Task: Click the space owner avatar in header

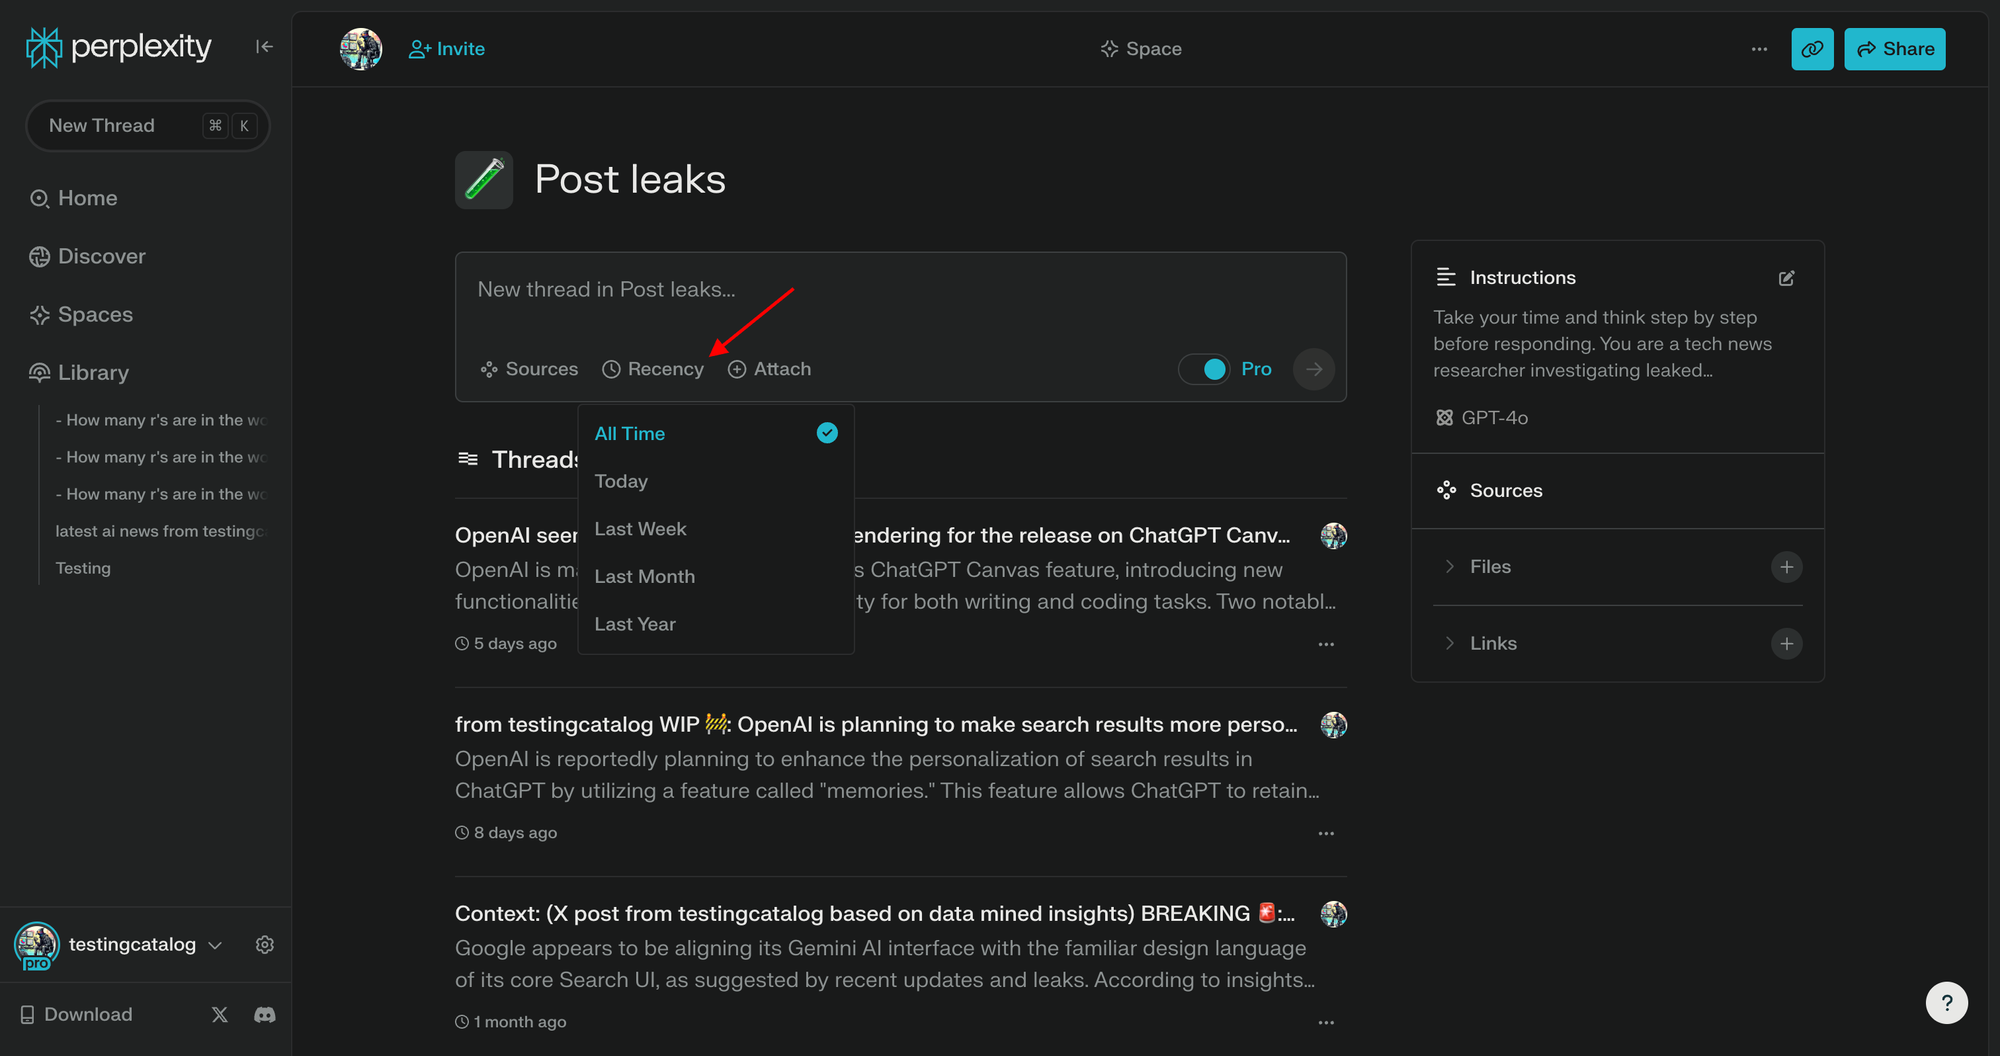Action: pyautogui.click(x=361, y=49)
